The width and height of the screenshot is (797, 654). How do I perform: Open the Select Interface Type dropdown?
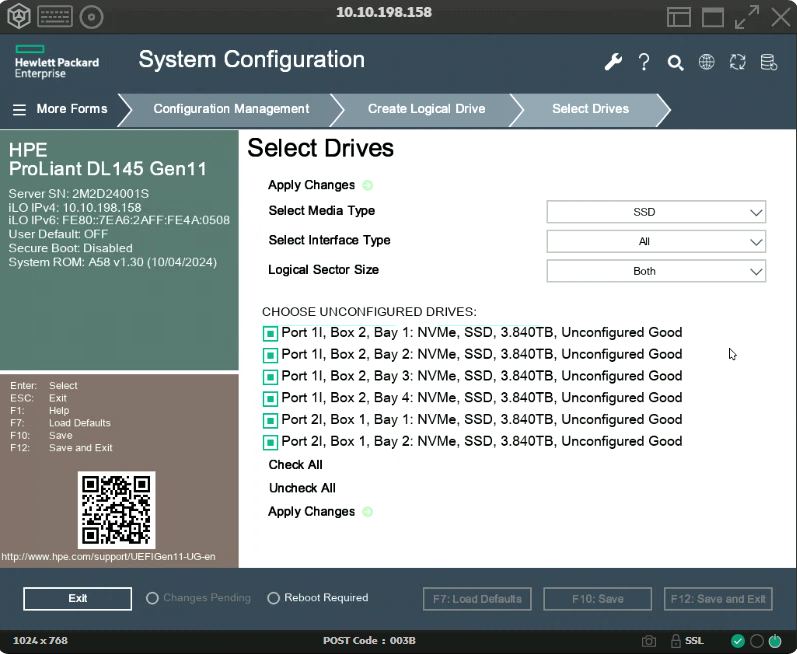click(656, 241)
